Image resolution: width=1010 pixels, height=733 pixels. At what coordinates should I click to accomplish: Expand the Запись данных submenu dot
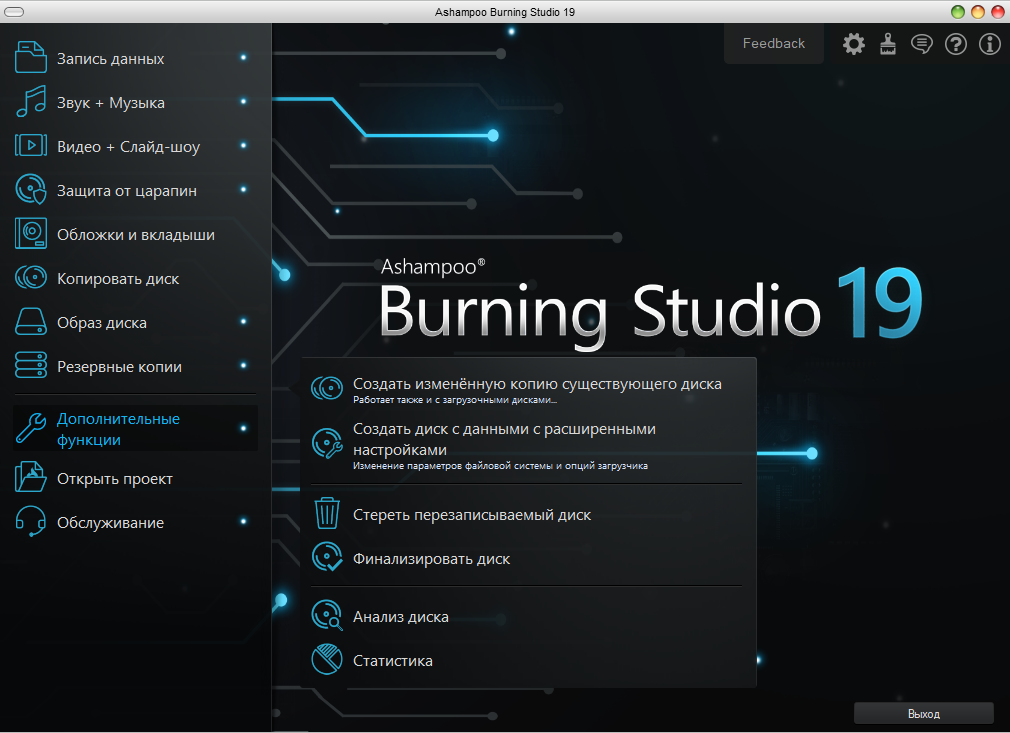[243, 57]
